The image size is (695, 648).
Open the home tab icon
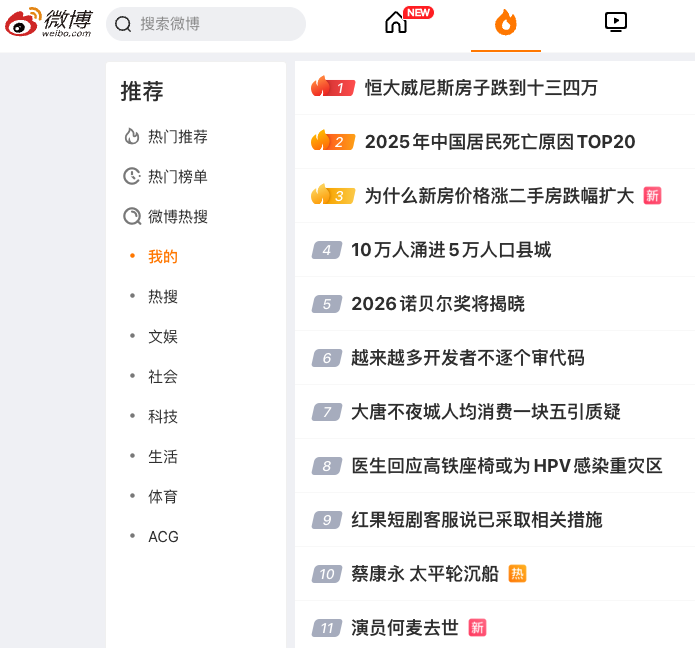point(396,22)
